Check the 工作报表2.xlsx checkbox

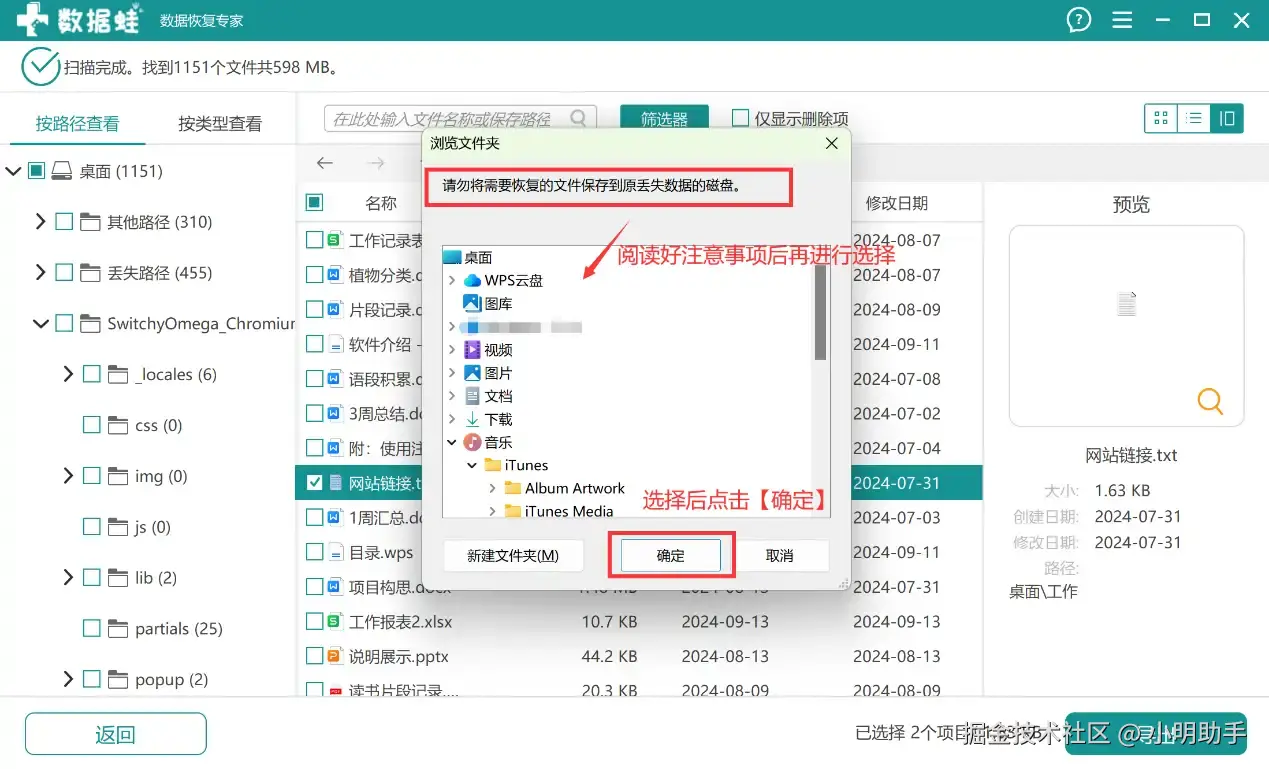click(314, 621)
